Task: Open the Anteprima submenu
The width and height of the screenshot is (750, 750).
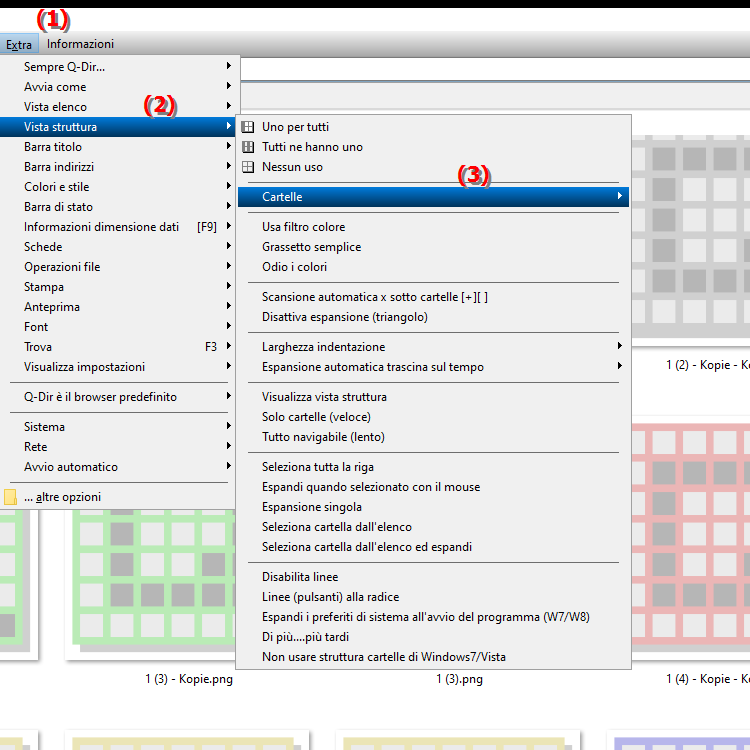Action: point(117,307)
